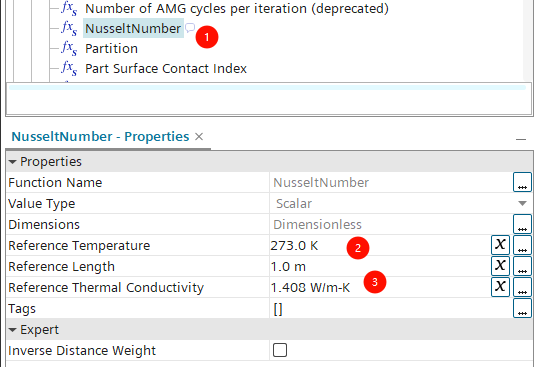
Task: Click the comment bubble icon next to NusseltNumber
Action: pos(190,28)
